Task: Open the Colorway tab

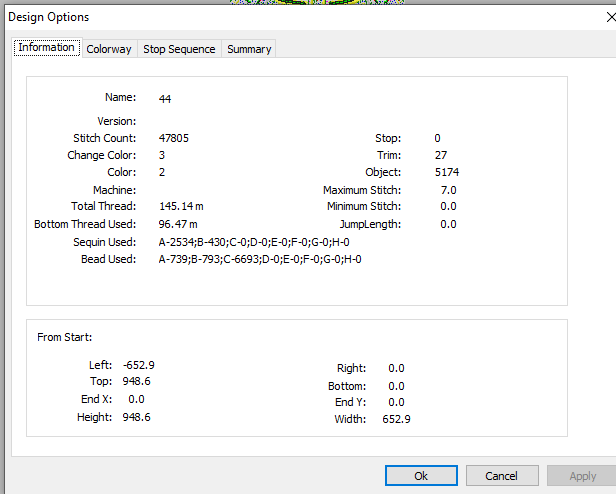Action: pos(109,49)
